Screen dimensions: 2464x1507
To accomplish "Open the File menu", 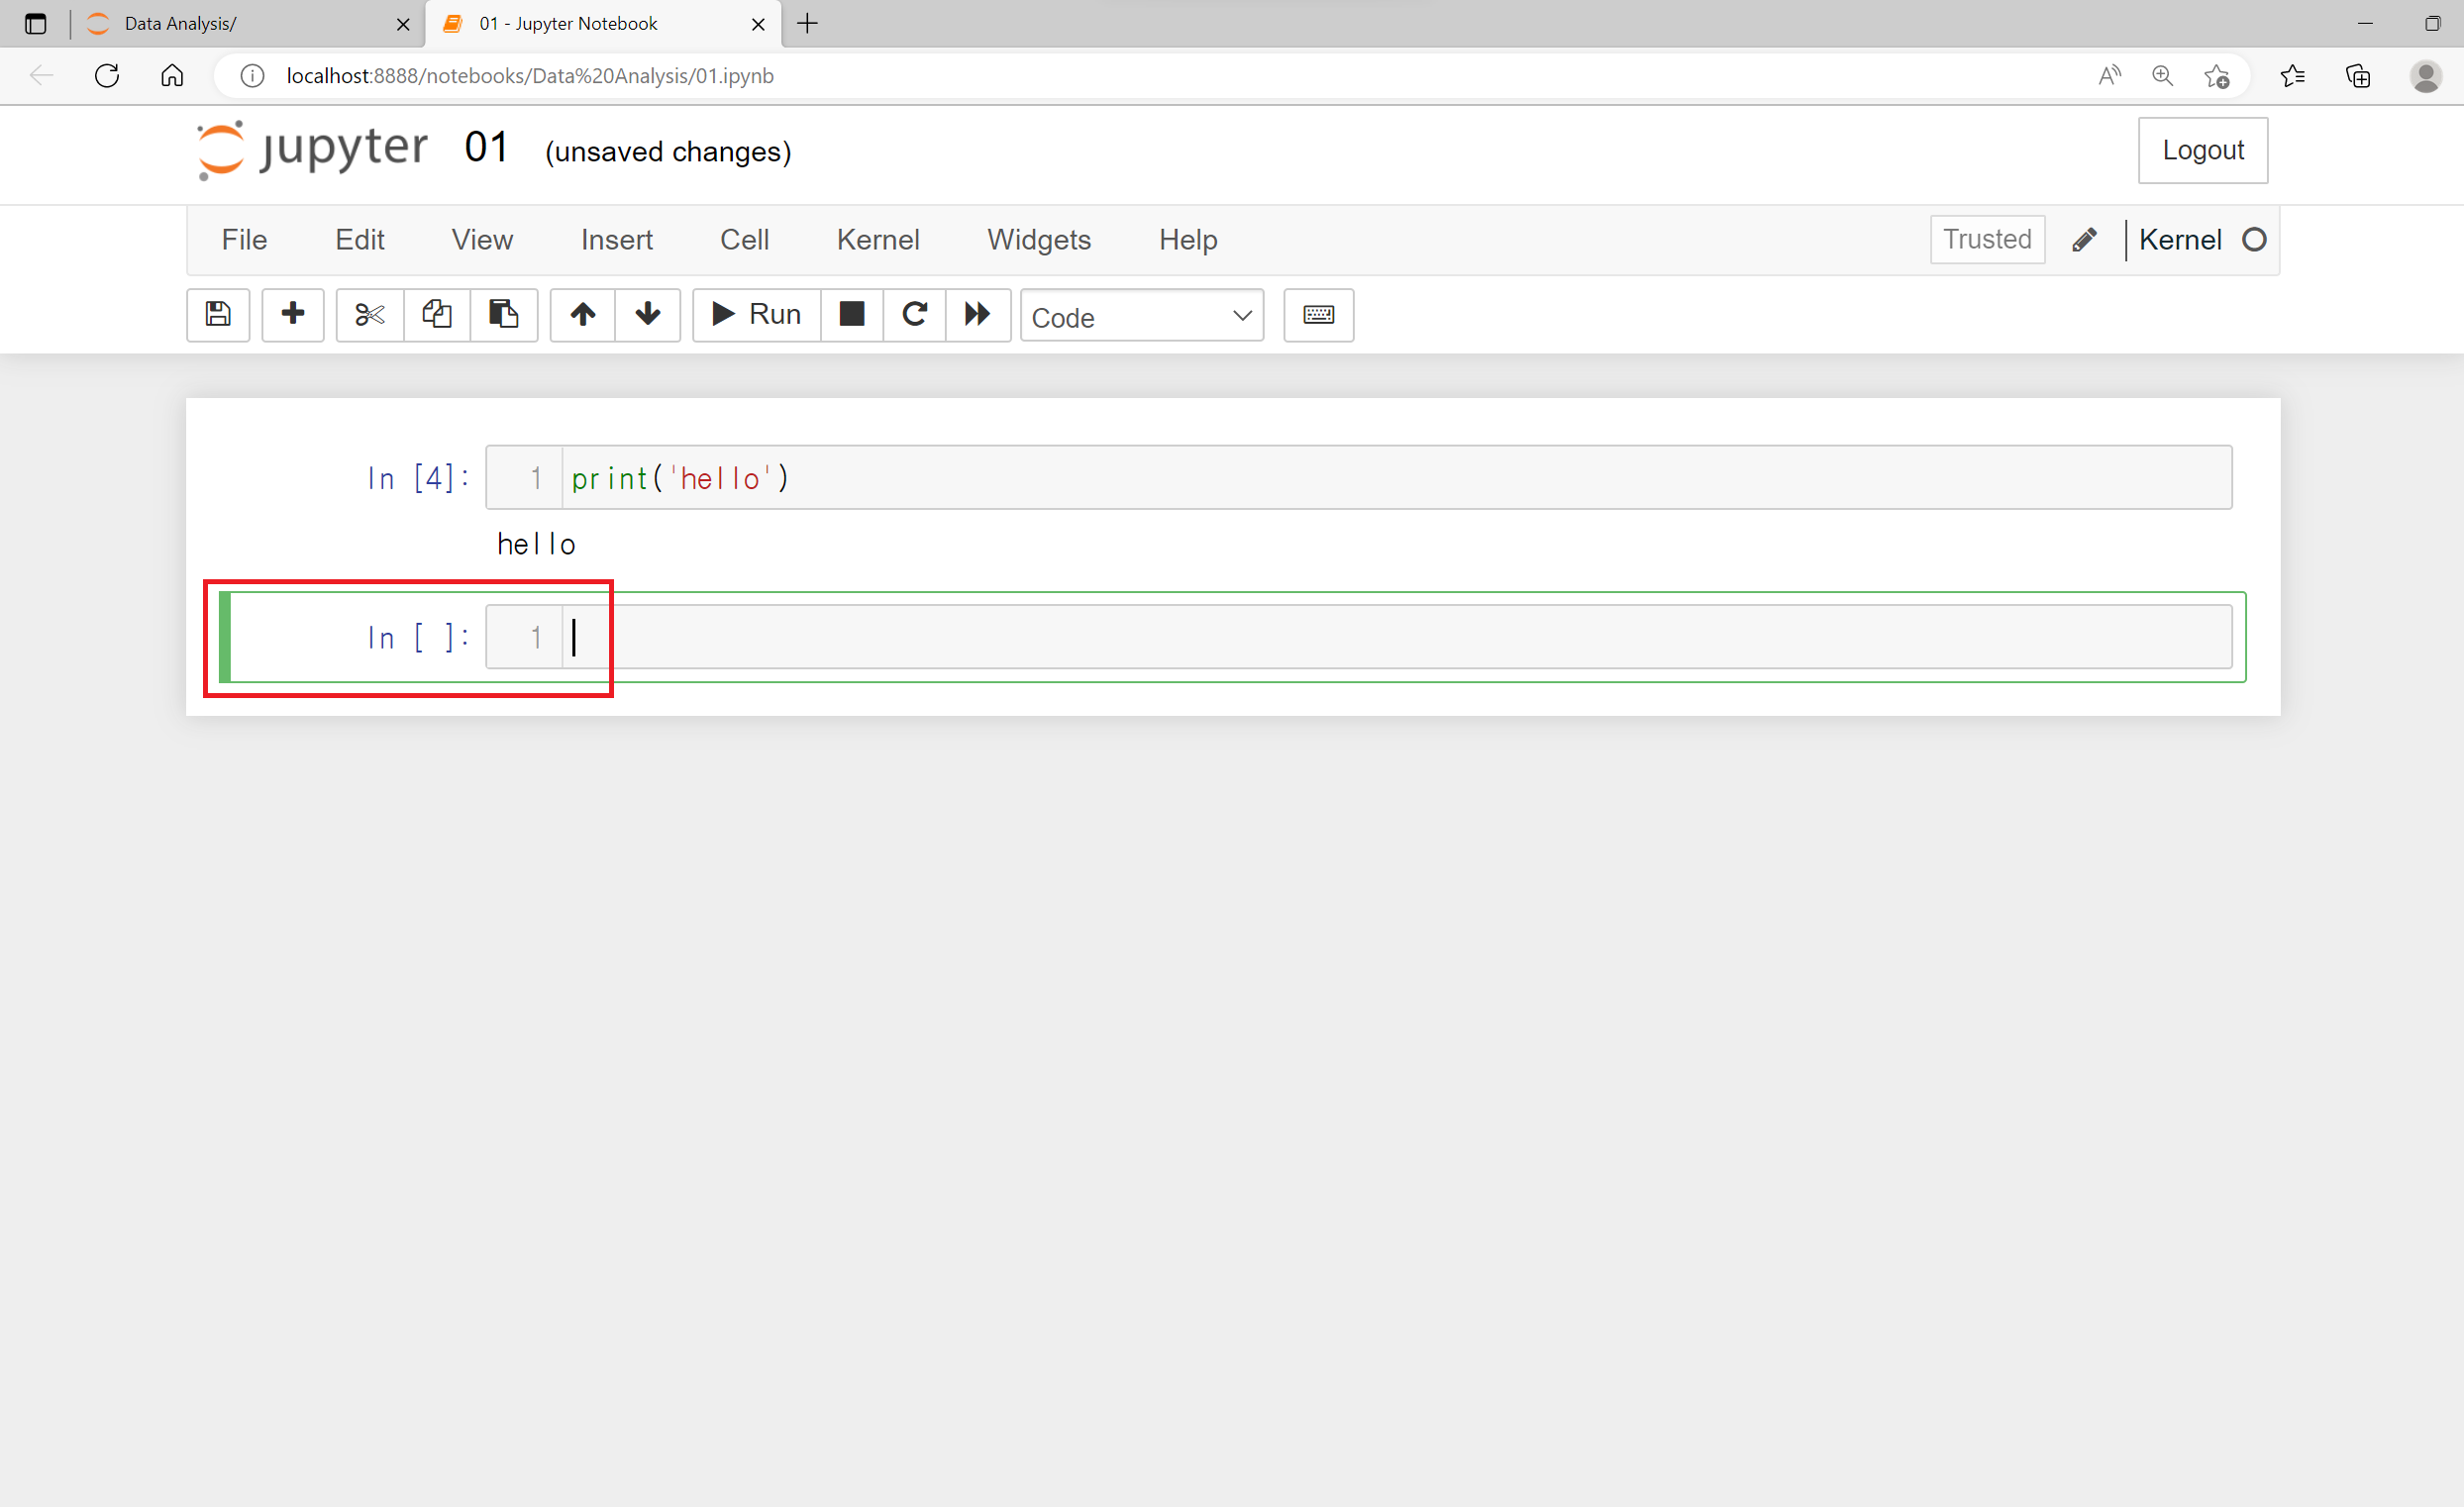I will click(x=244, y=239).
